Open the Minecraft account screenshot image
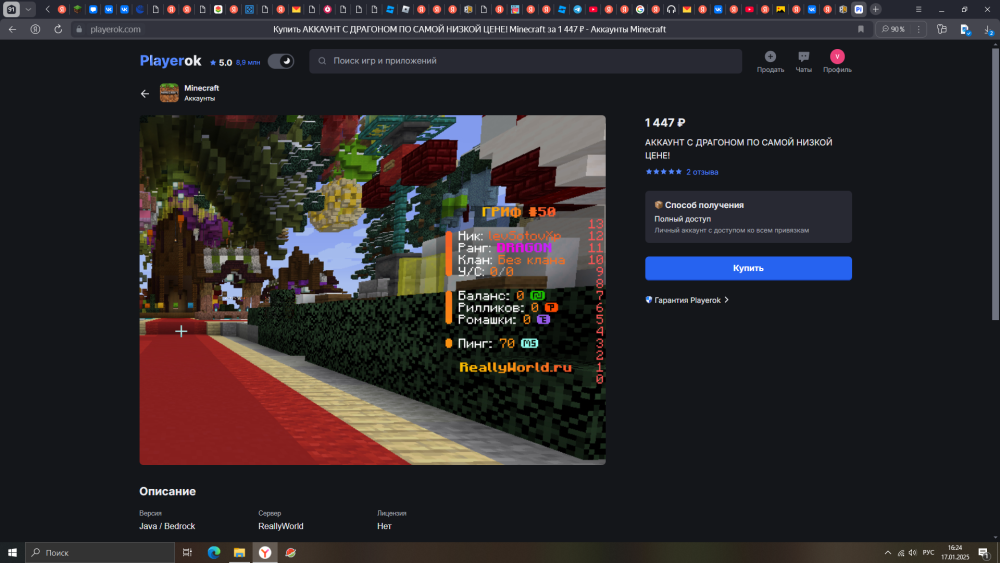The width and height of the screenshot is (1000, 563). tap(372, 289)
